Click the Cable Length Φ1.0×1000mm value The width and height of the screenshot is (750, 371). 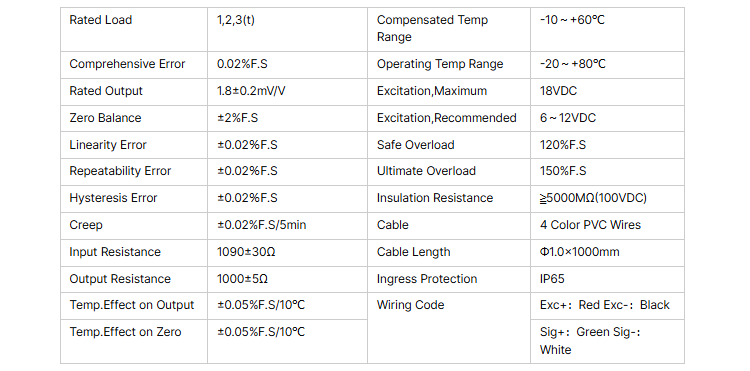coord(579,252)
